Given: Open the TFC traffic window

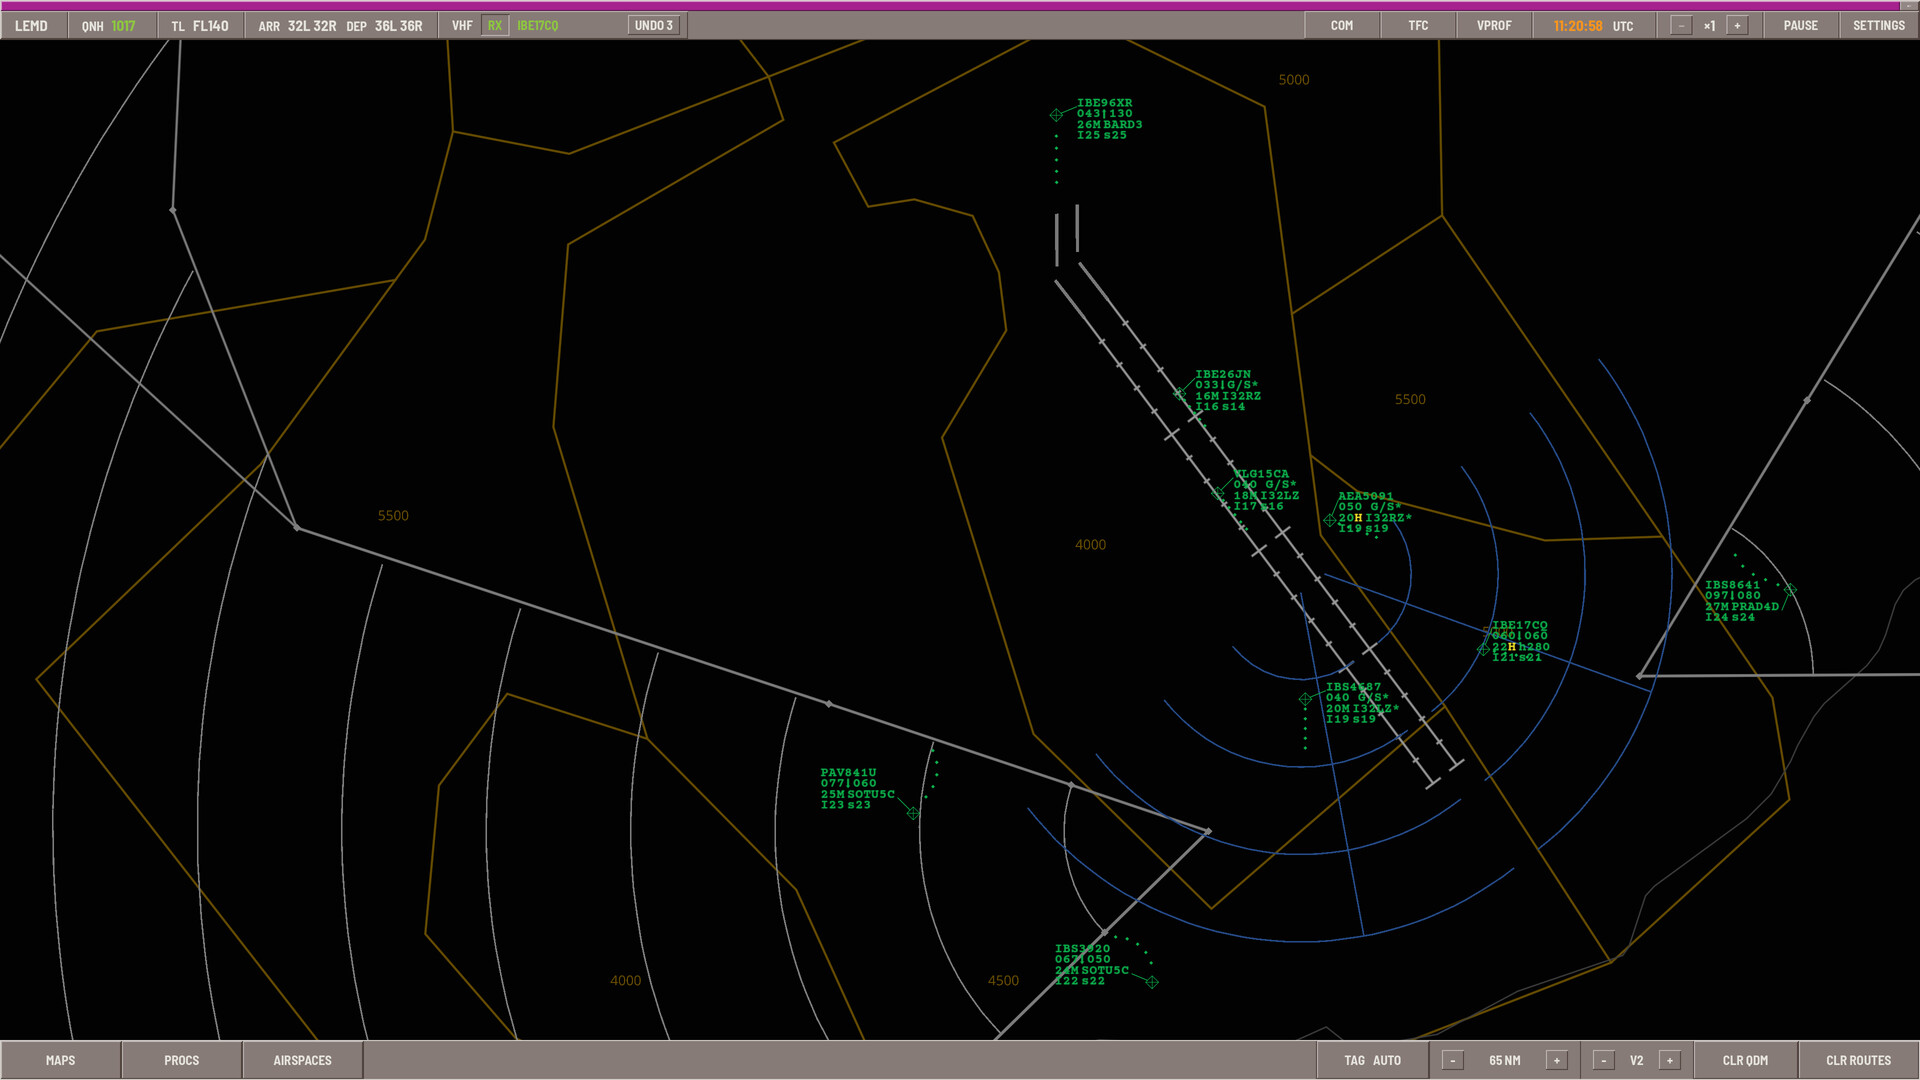Looking at the screenshot, I should click(x=1418, y=26).
